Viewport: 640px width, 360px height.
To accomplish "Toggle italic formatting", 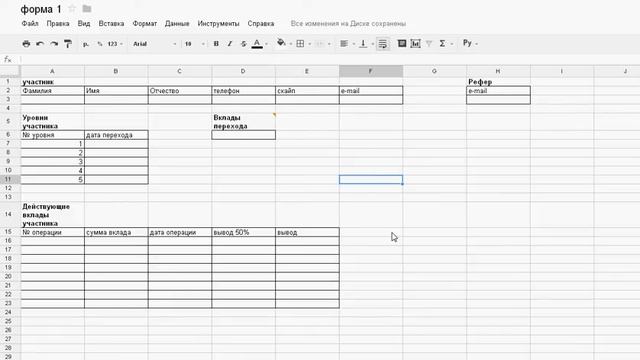I will point(229,44).
